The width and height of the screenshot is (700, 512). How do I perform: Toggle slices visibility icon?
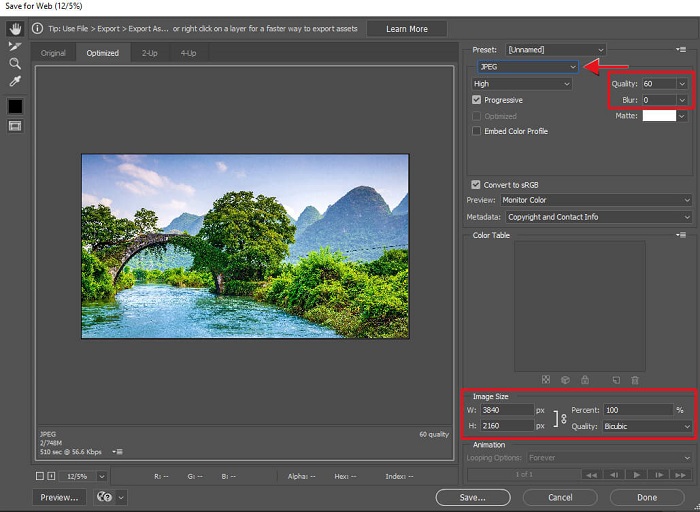15,126
